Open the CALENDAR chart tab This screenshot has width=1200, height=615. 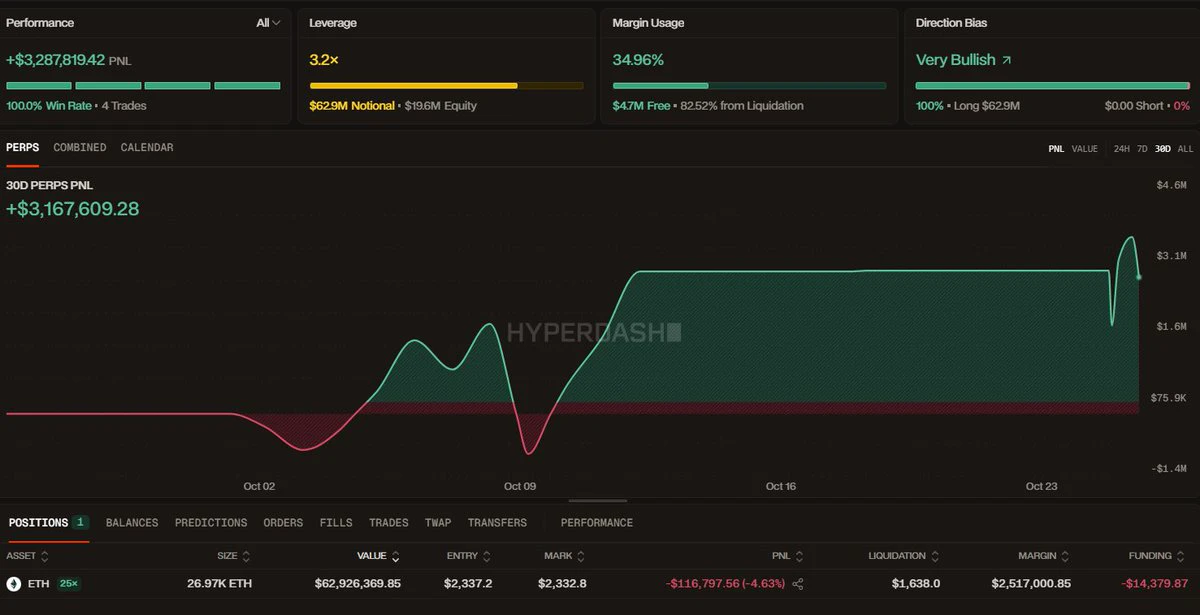[x=147, y=148]
